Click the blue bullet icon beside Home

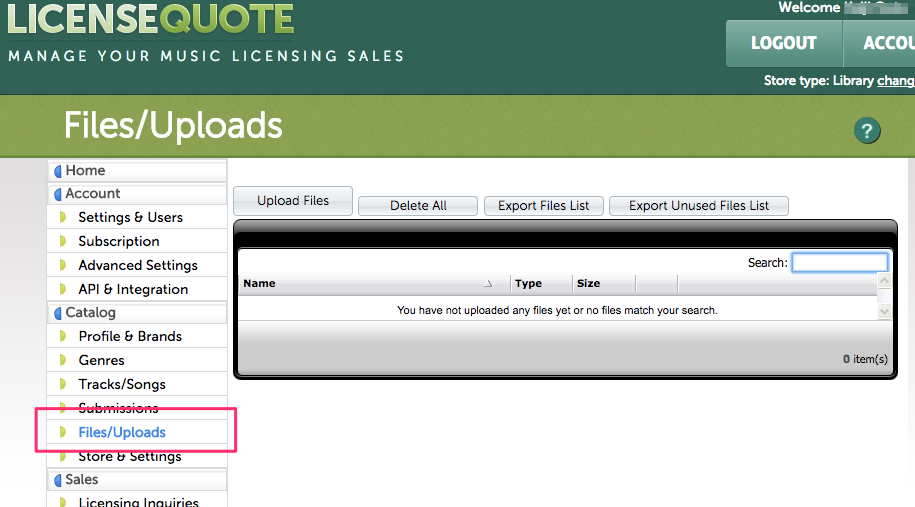point(58,171)
